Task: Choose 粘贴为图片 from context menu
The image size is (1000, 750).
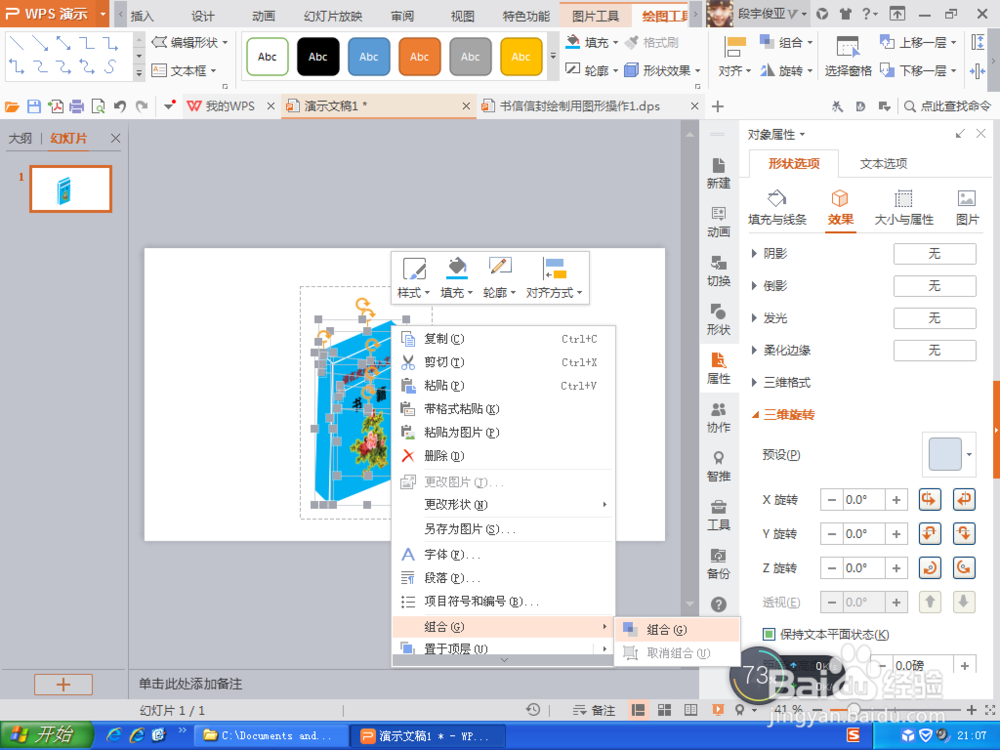Action: (504, 432)
